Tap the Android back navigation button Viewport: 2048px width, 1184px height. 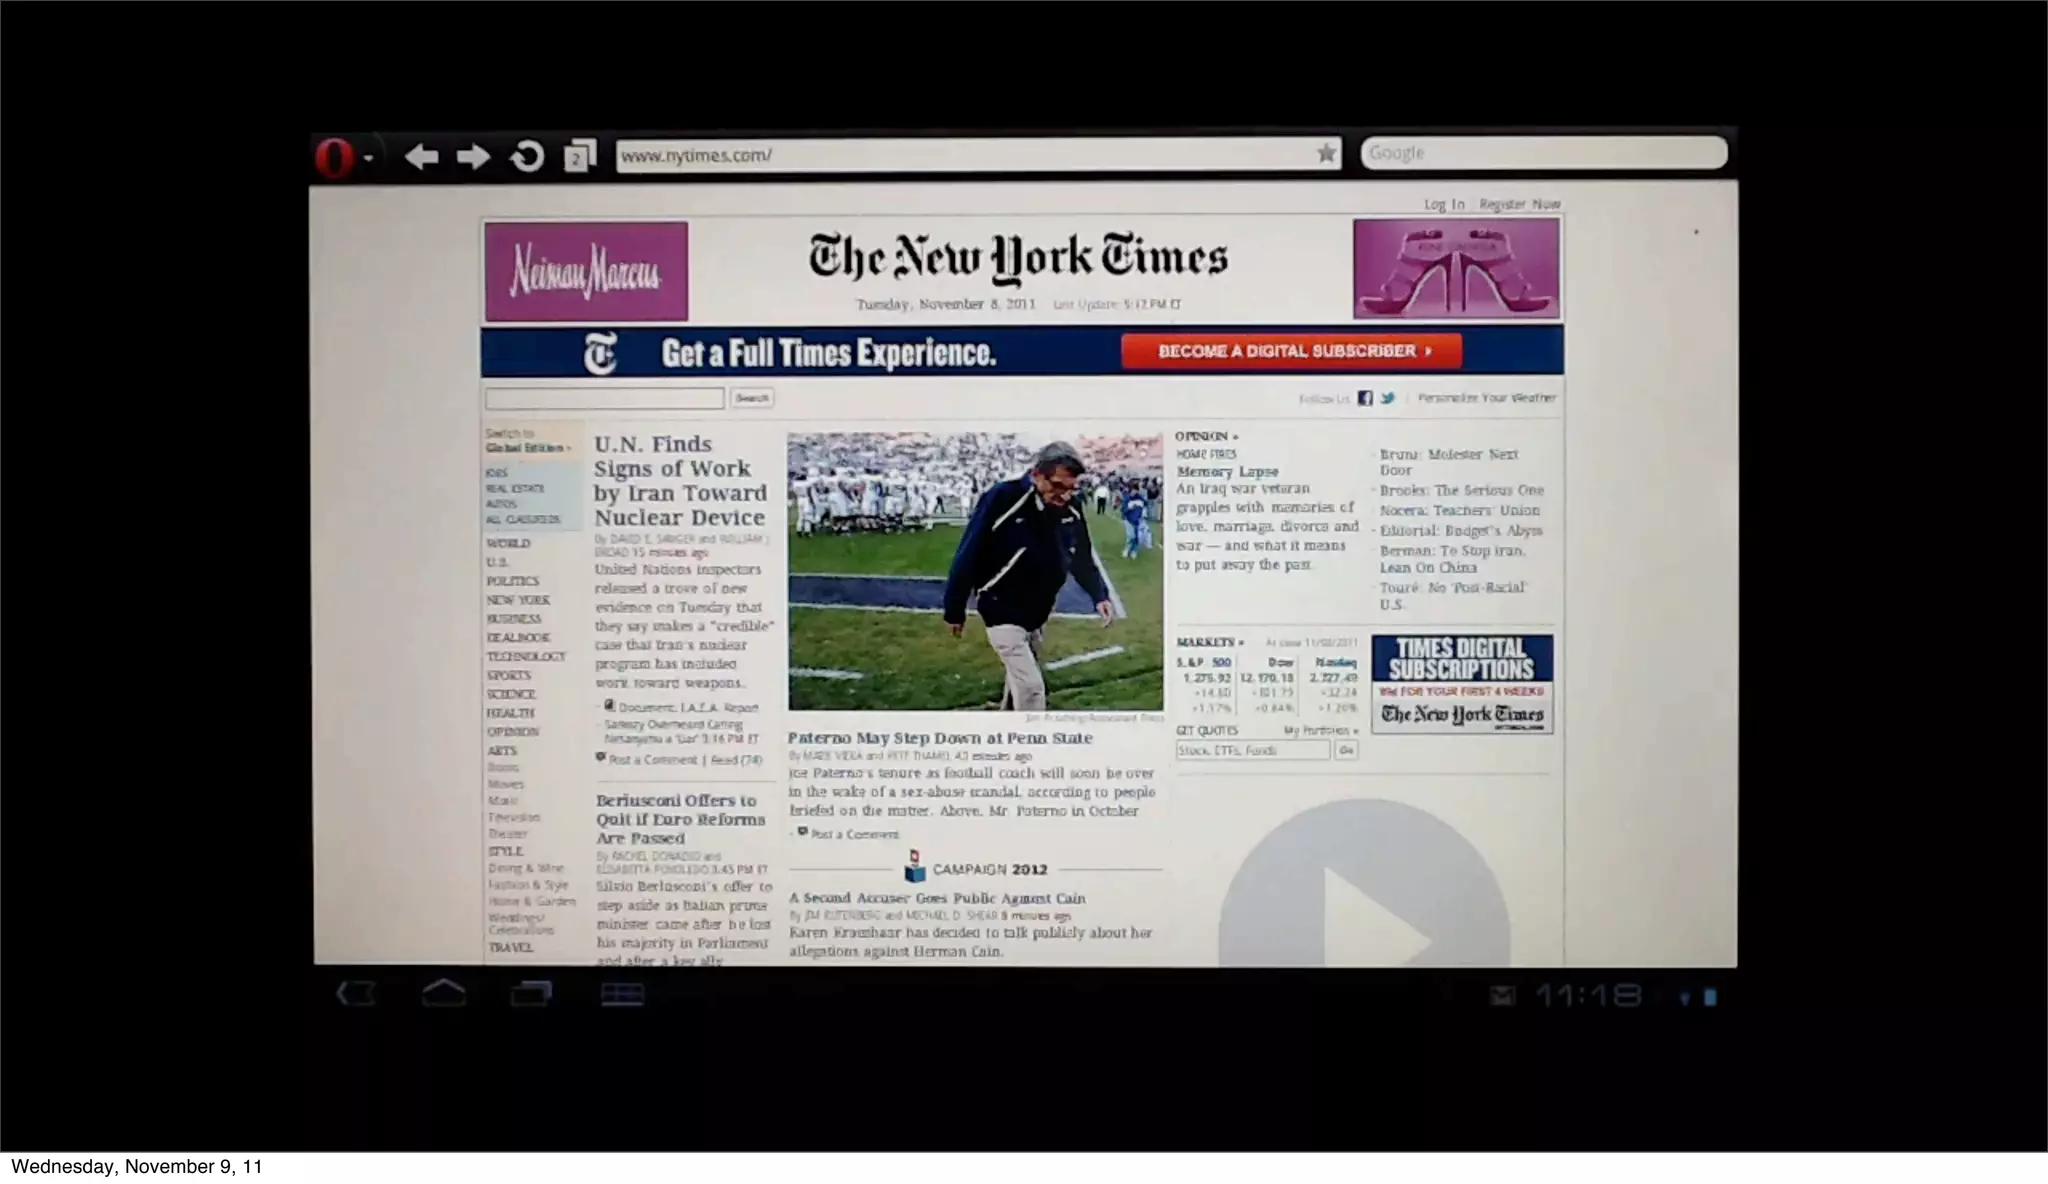coord(356,993)
